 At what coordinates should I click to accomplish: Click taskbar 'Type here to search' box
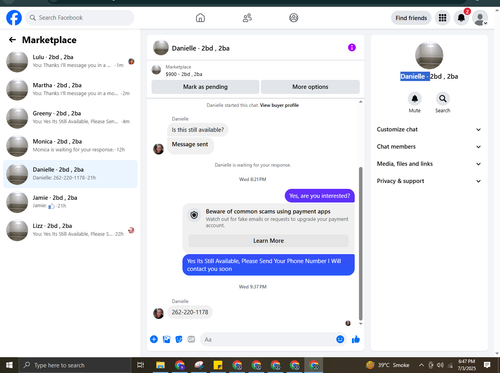pos(75,365)
